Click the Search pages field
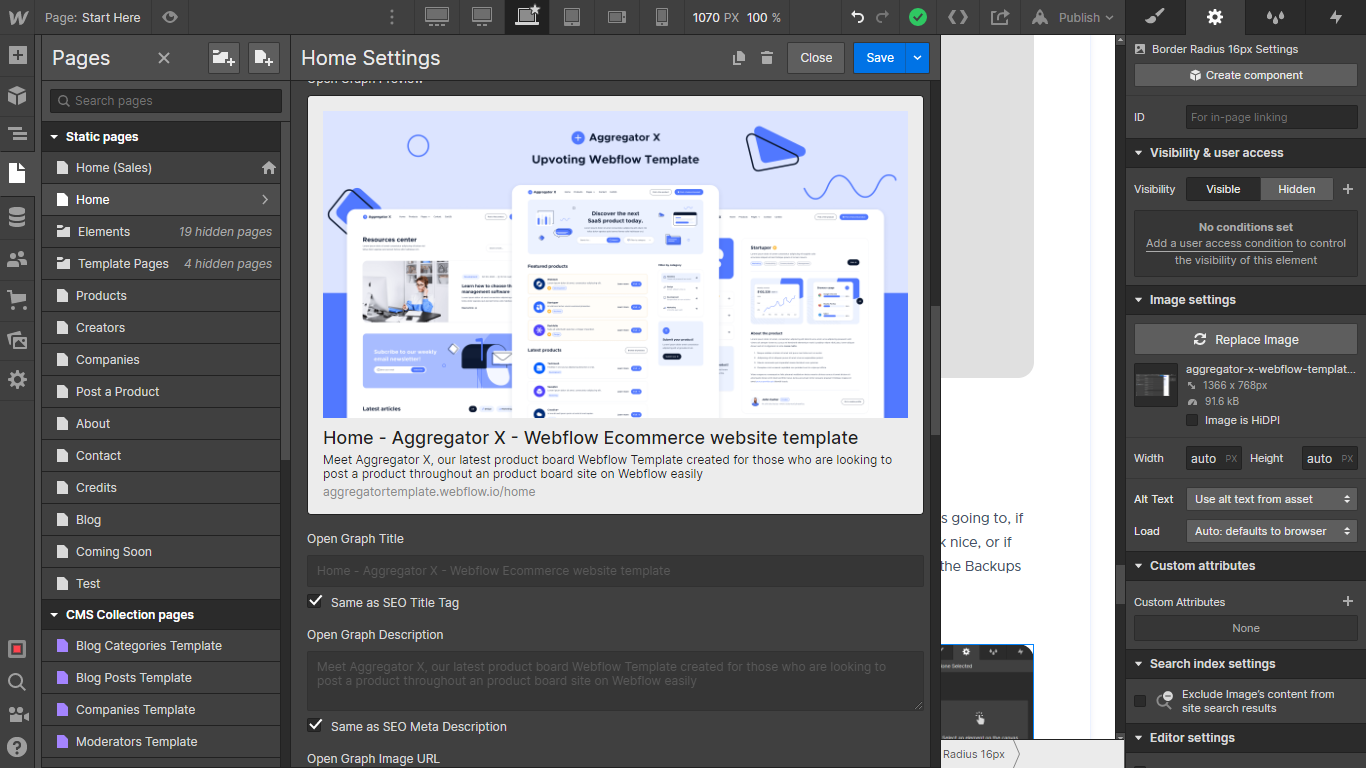 point(166,100)
